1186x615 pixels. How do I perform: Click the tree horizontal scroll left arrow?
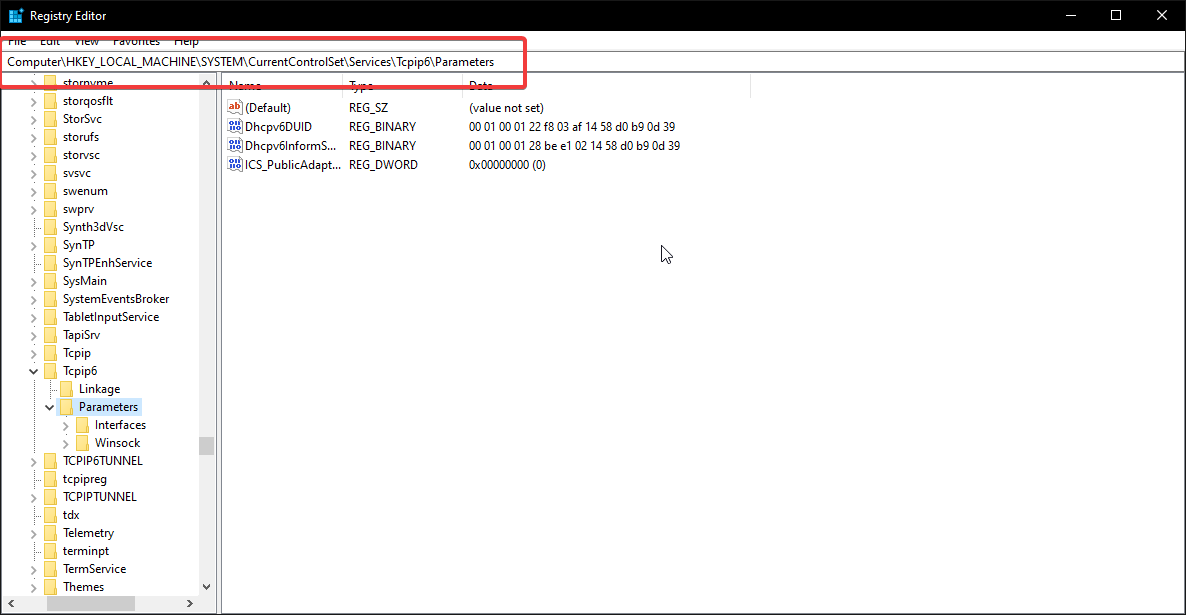11,604
